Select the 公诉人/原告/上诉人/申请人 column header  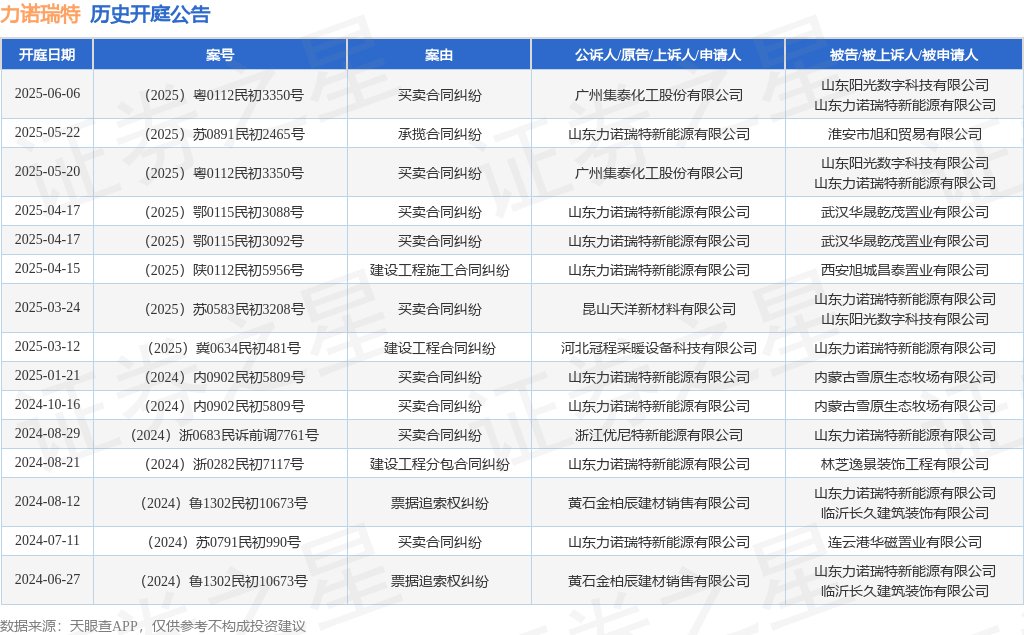pos(658,55)
